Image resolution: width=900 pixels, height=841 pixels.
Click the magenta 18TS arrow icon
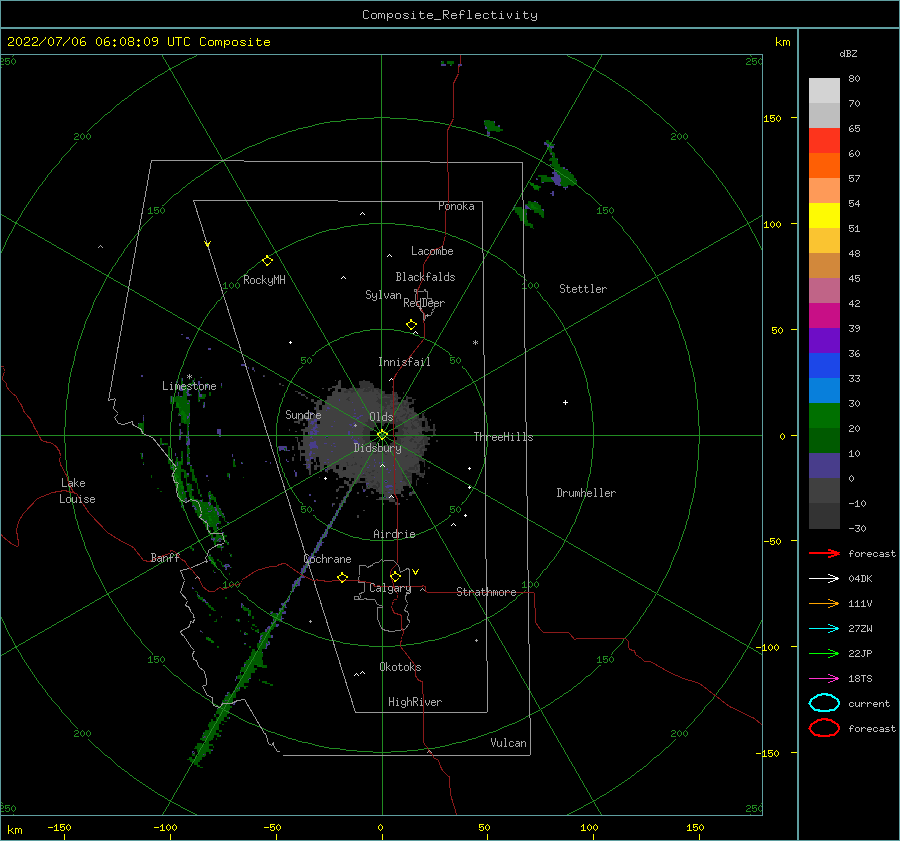(x=824, y=679)
